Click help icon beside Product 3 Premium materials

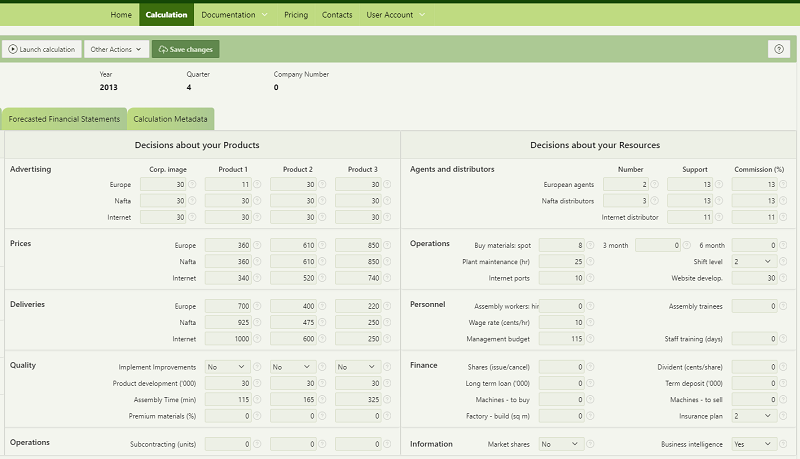click(387, 416)
